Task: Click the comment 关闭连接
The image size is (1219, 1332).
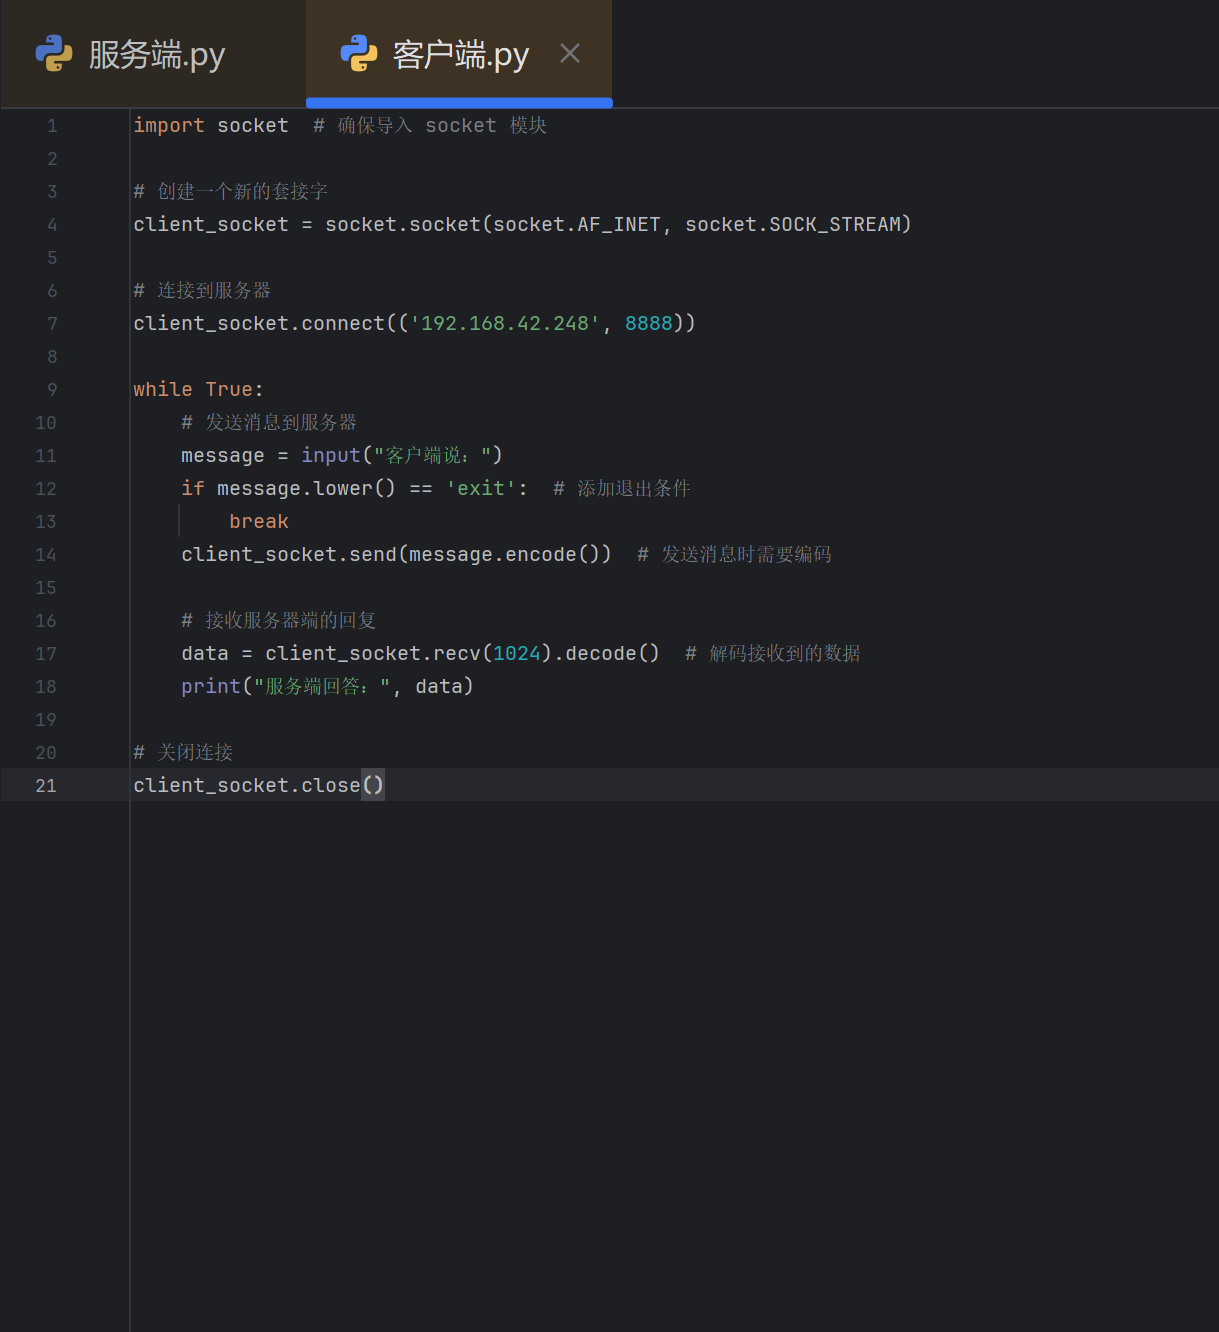Action: (x=194, y=753)
